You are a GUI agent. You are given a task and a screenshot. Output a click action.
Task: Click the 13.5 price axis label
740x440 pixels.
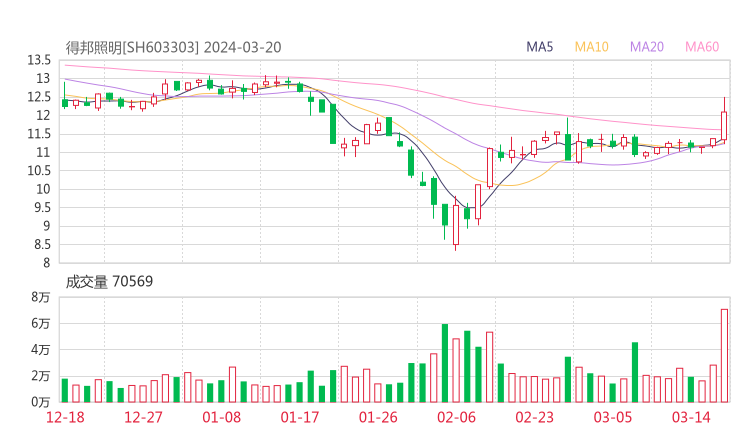(x=39, y=60)
